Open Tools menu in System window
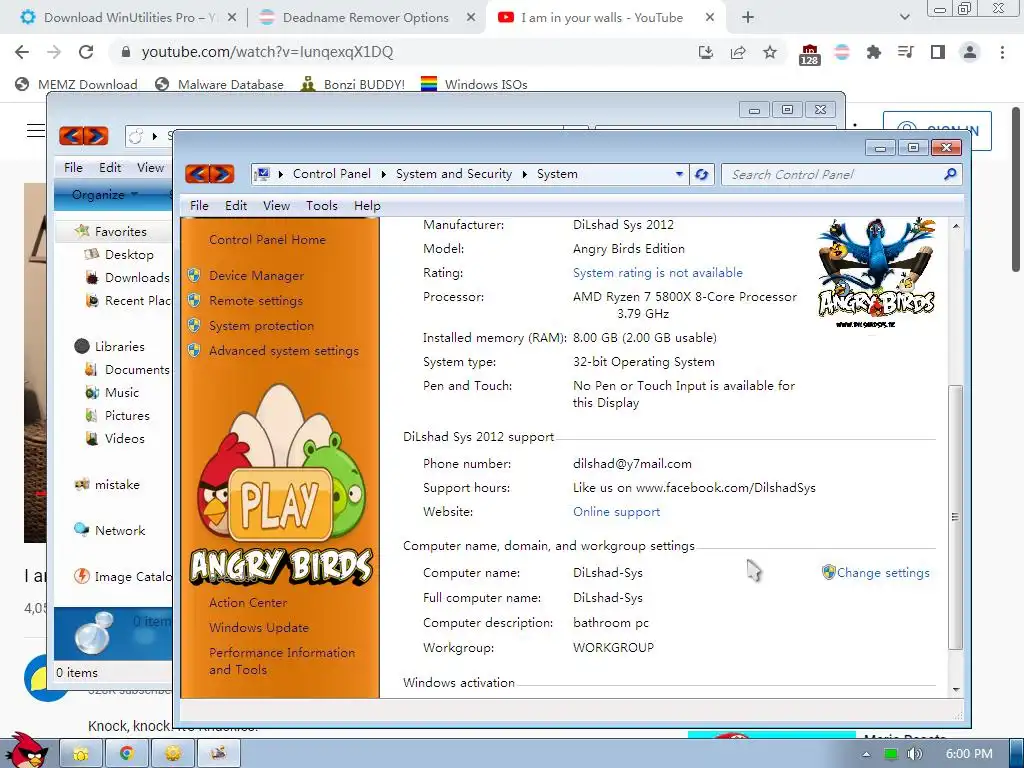 (322, 206)
